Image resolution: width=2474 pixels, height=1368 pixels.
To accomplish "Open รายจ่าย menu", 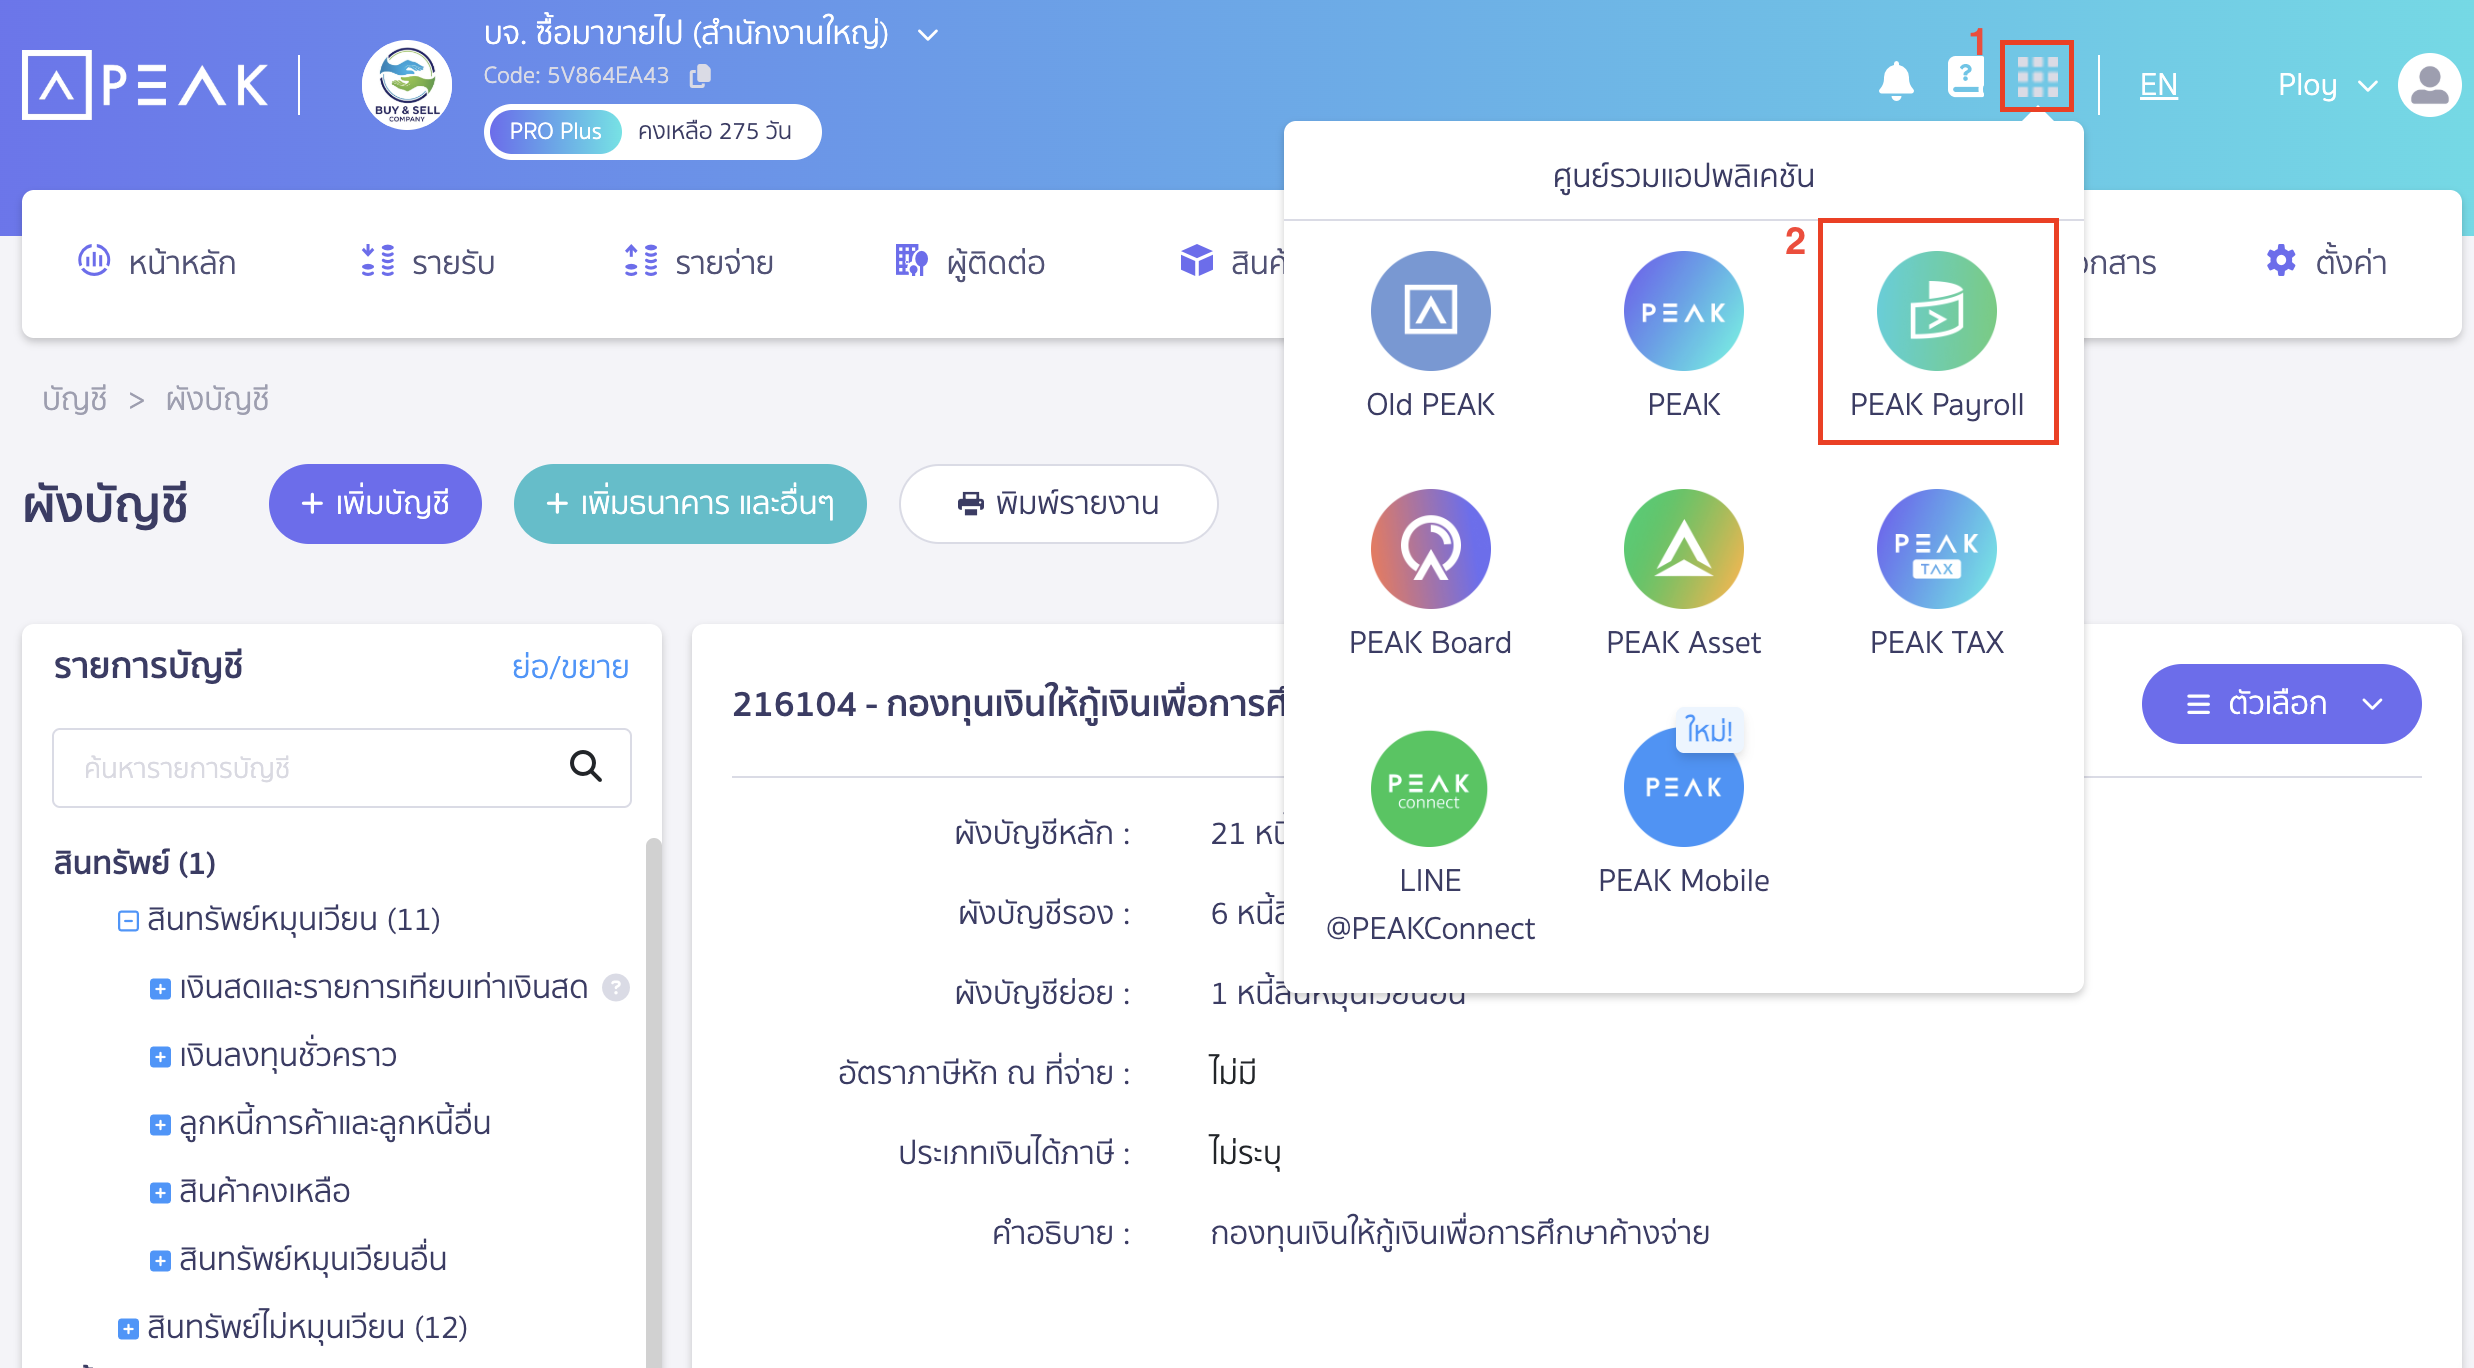I will pos(698,262).
